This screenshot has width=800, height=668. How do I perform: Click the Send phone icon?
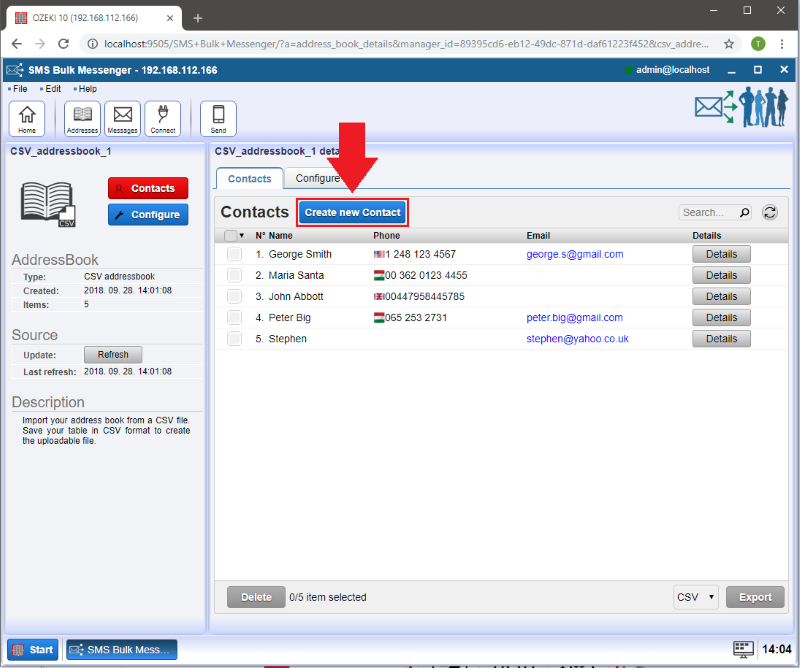click(218, 118)
